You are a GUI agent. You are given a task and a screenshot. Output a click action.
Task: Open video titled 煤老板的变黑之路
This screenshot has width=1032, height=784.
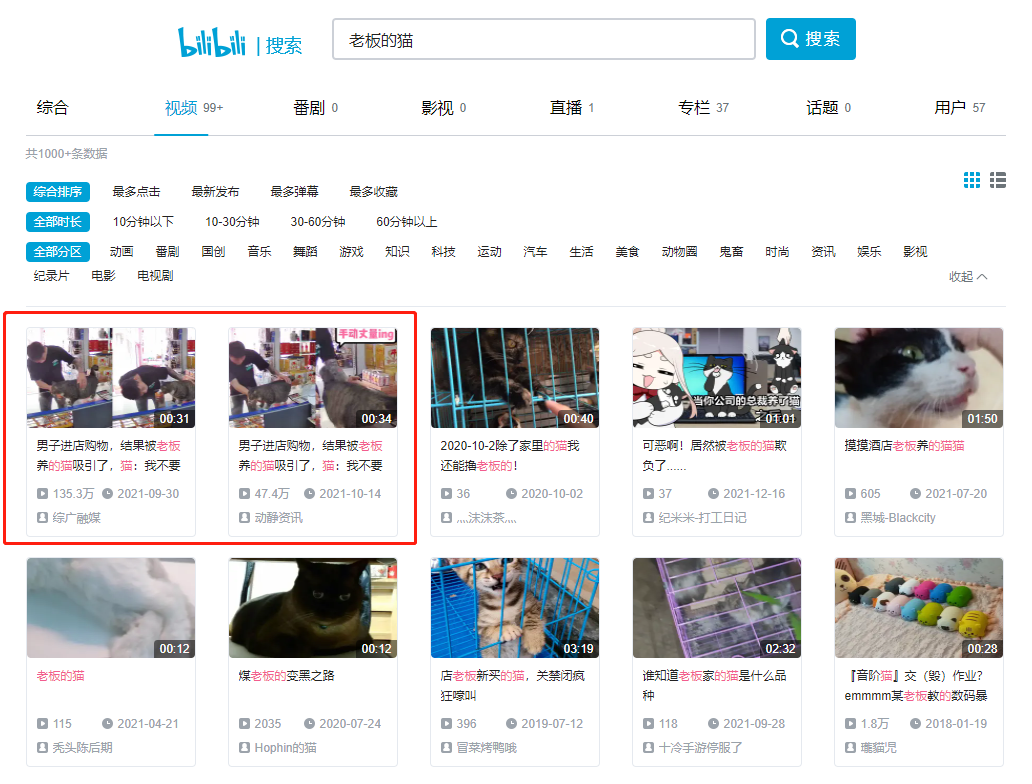click(286, 676)
